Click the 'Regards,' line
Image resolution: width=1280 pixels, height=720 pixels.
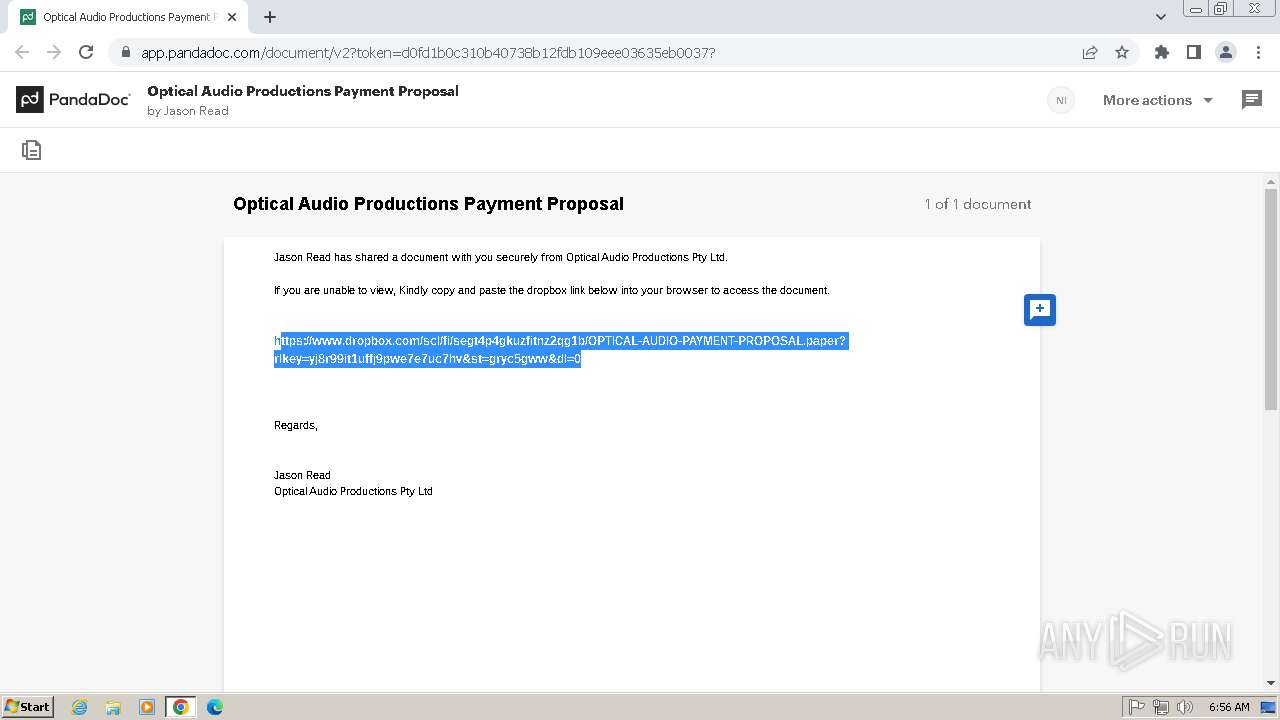pyautogui.click(x=296, y=425)
